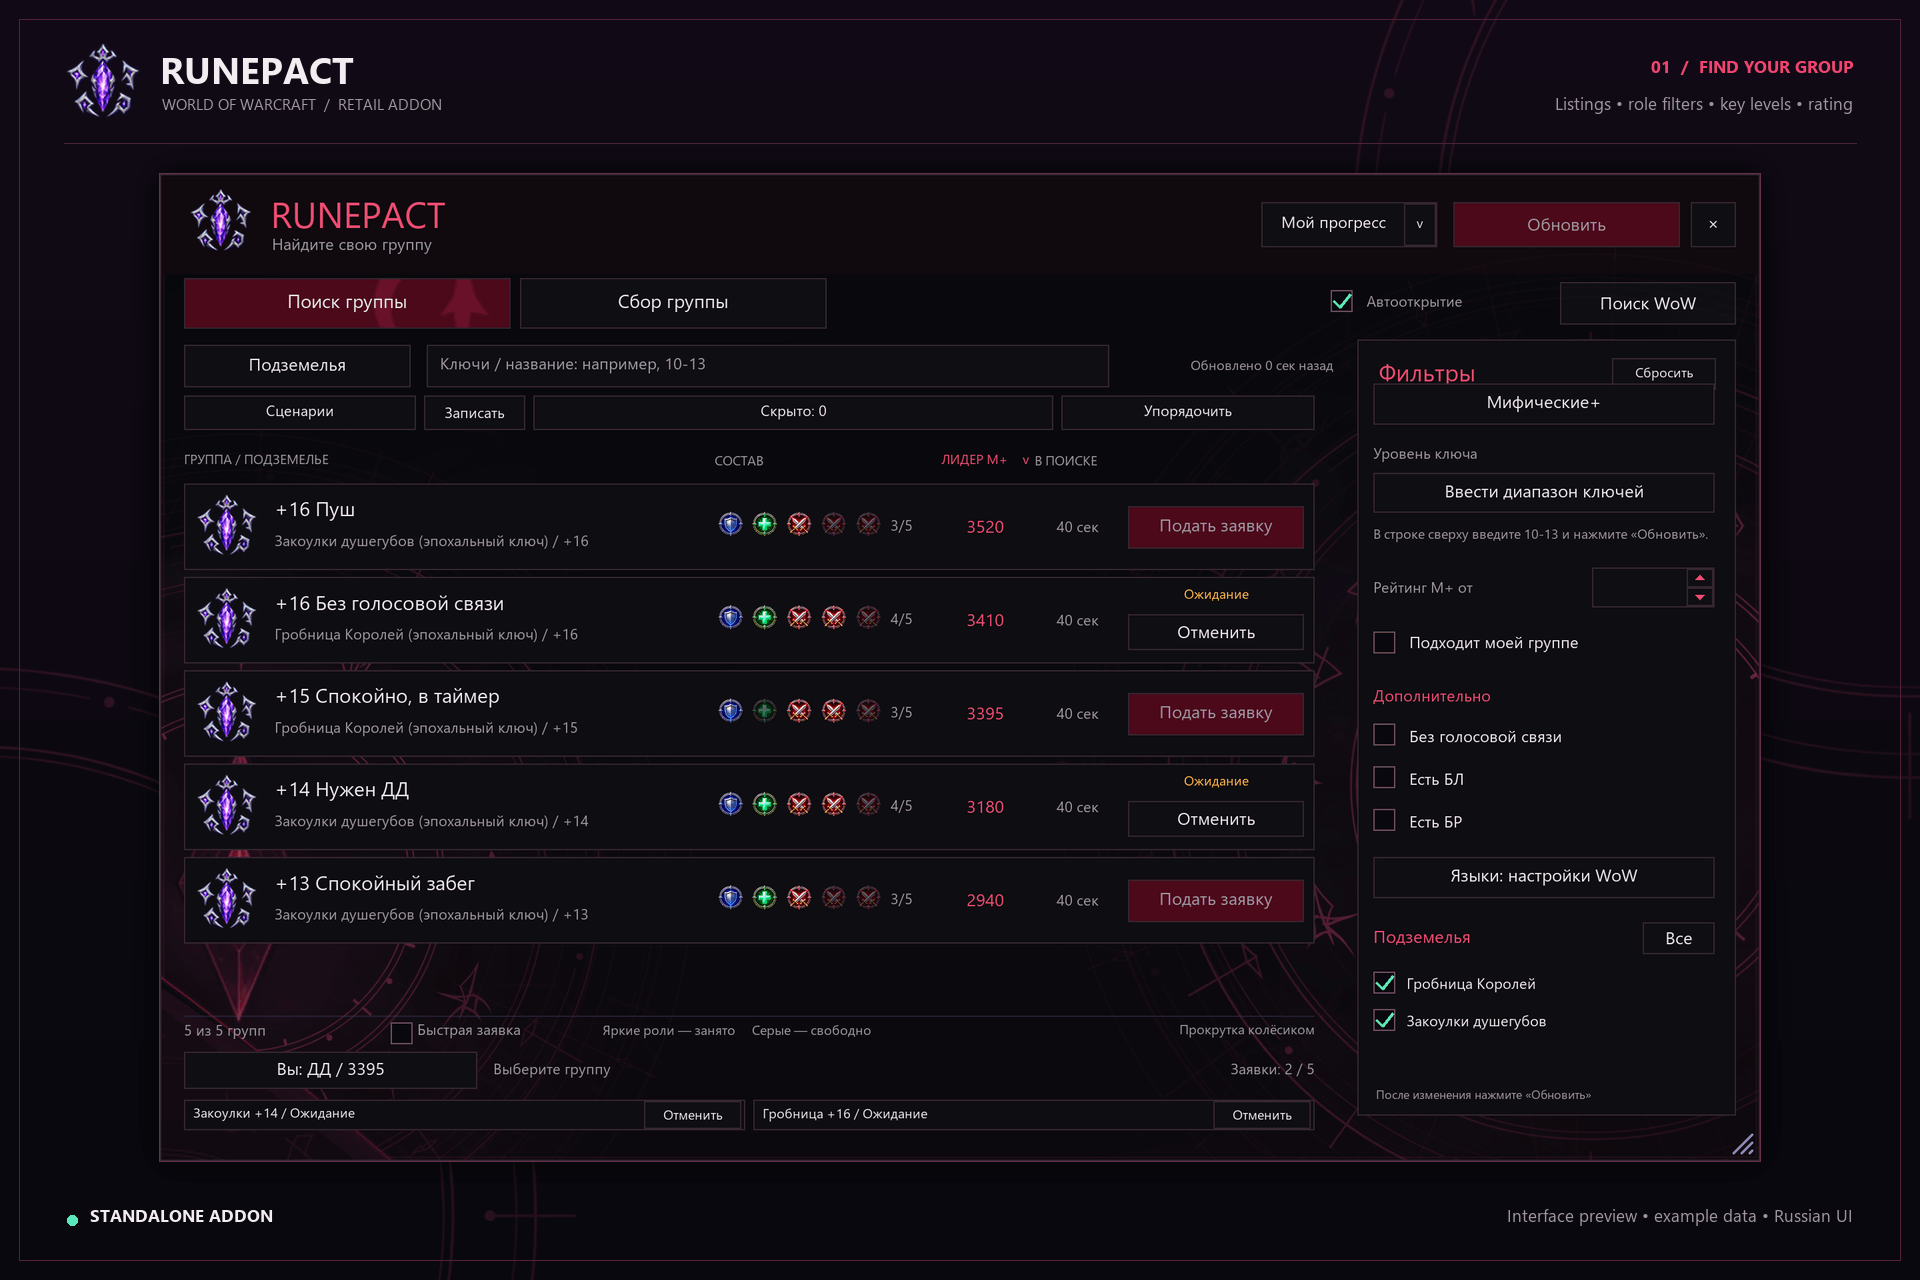Click the Обновить refresh button

coord(1566,224)
